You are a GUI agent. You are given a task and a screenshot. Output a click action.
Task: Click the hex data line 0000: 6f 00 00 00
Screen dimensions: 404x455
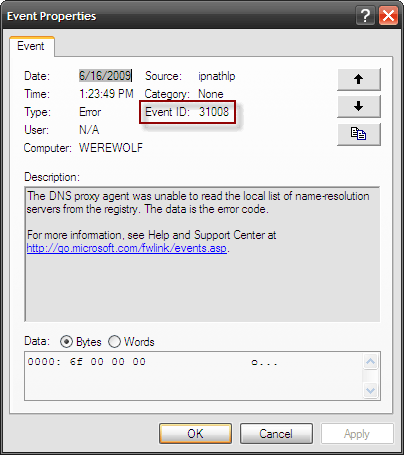87,362
